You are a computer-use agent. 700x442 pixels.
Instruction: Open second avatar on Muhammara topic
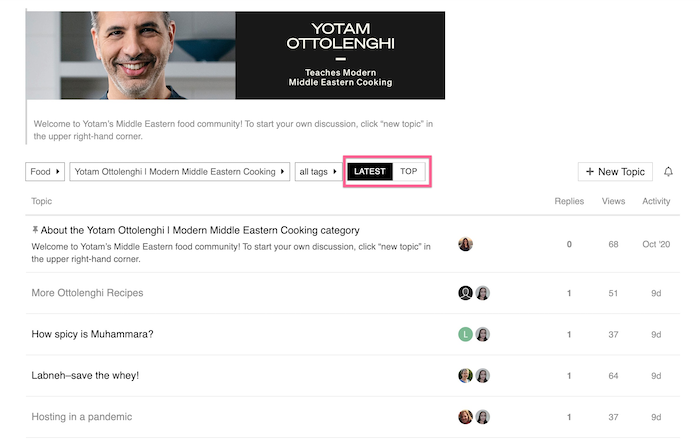[x=482, y=334]
